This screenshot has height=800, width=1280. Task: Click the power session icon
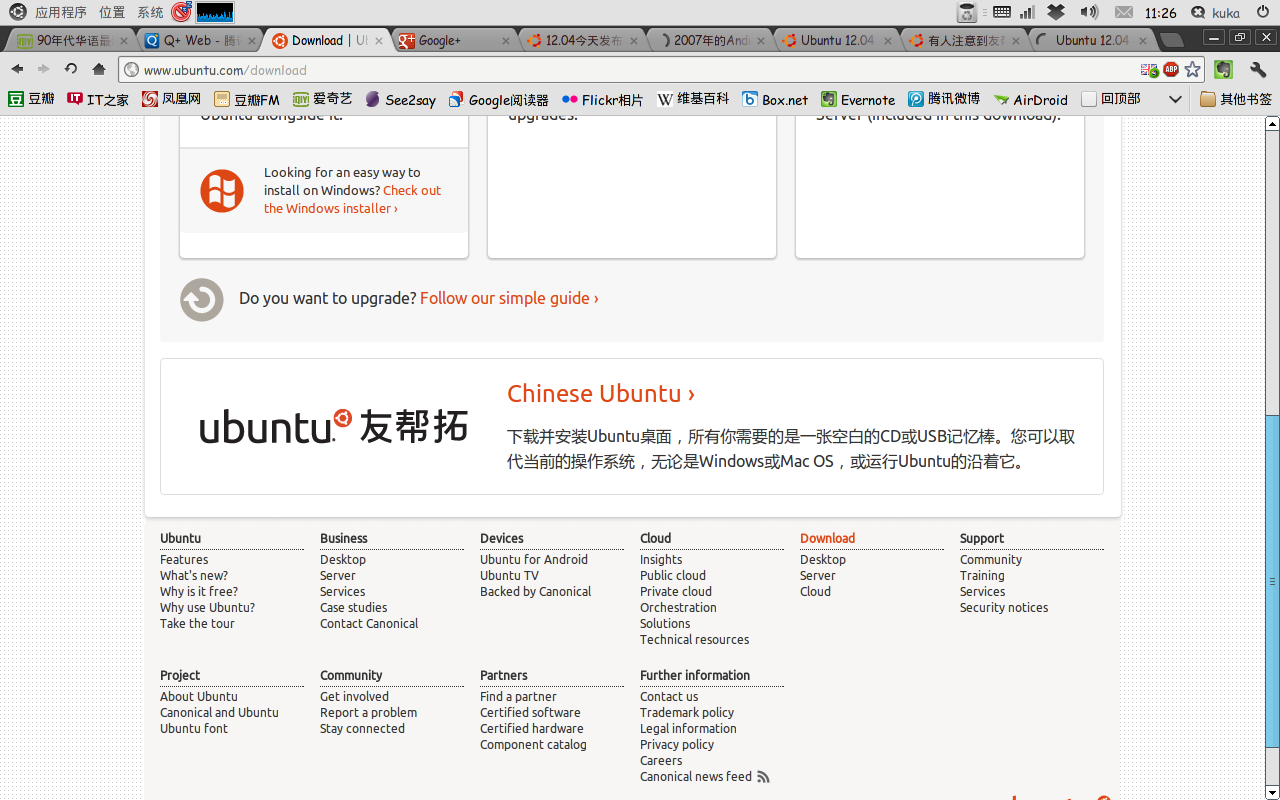pos(1264,12)
